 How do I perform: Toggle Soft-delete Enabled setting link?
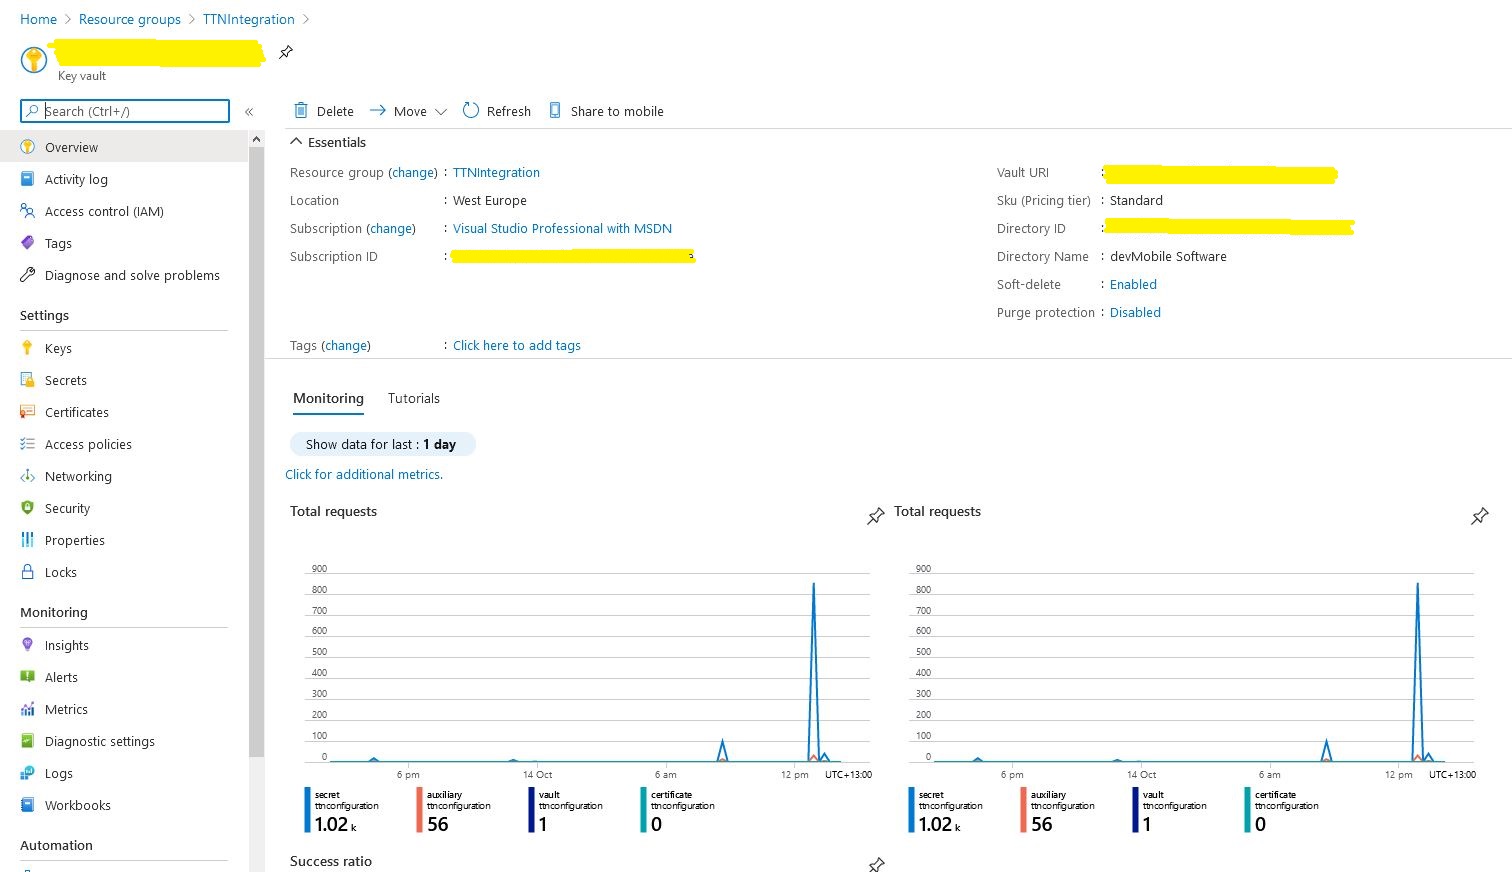pyautogui.click(x=1133, y=285)
